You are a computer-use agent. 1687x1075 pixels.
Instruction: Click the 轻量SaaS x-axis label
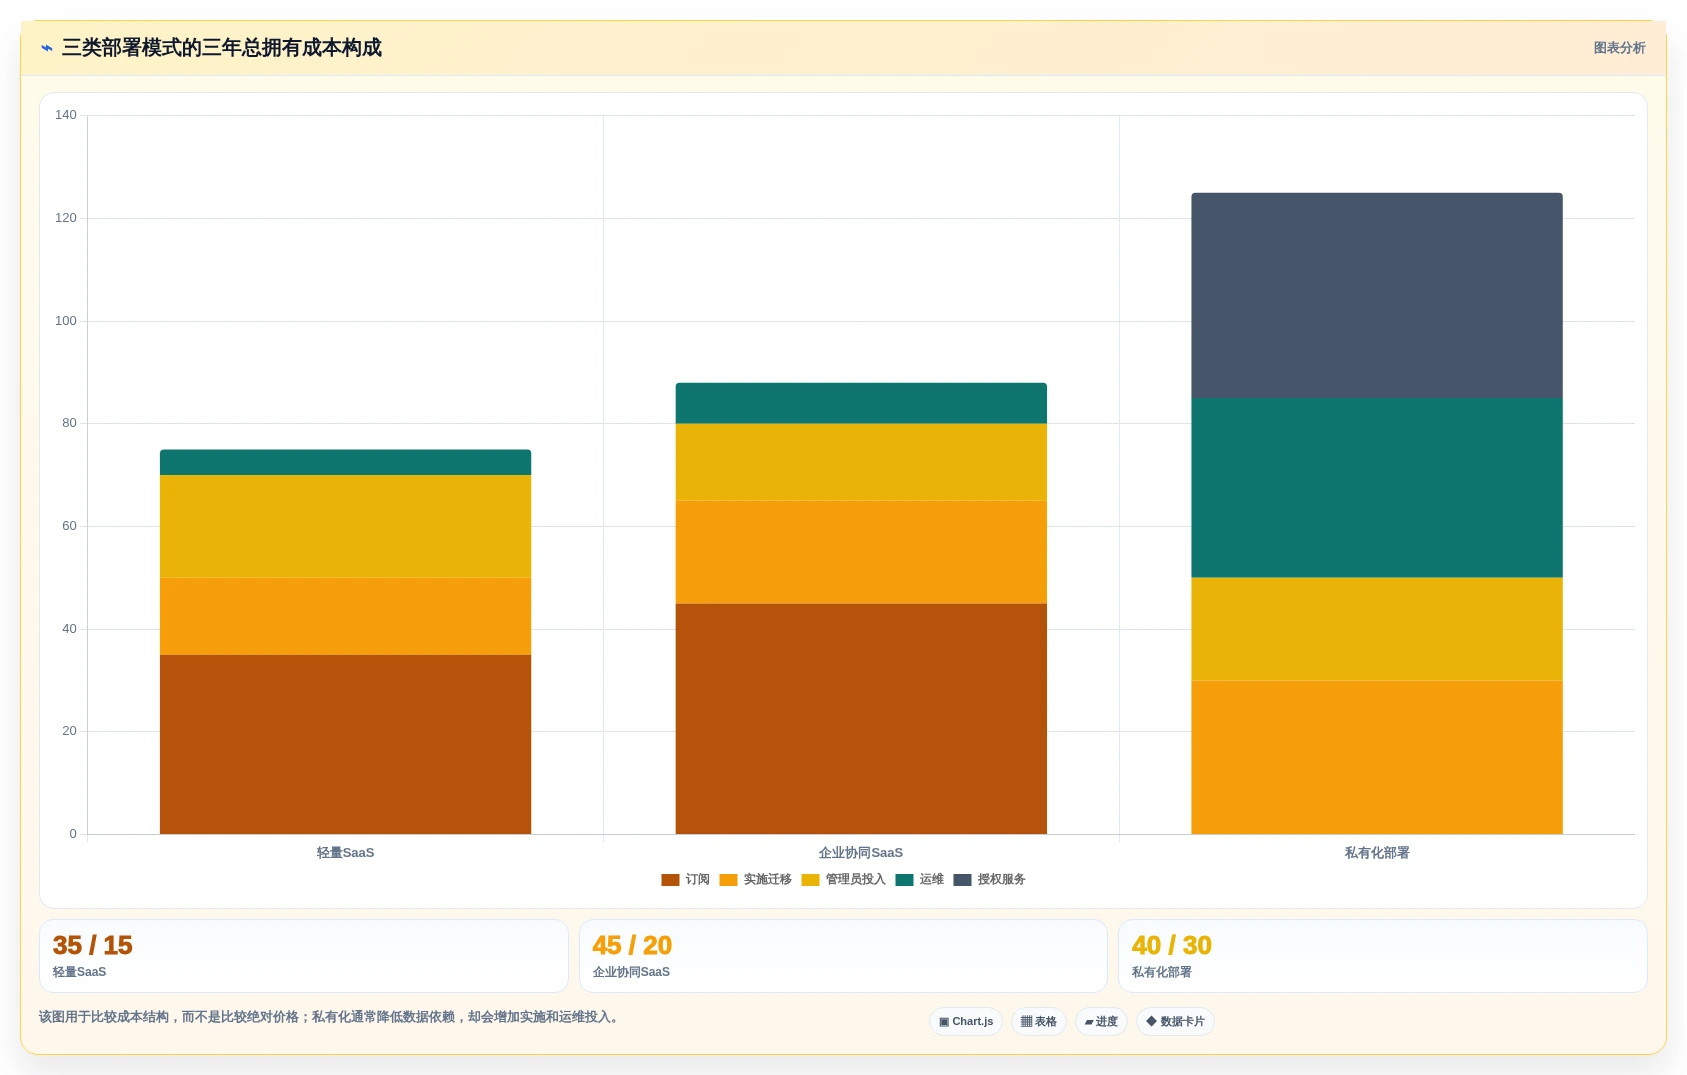(x=345, y=853)
